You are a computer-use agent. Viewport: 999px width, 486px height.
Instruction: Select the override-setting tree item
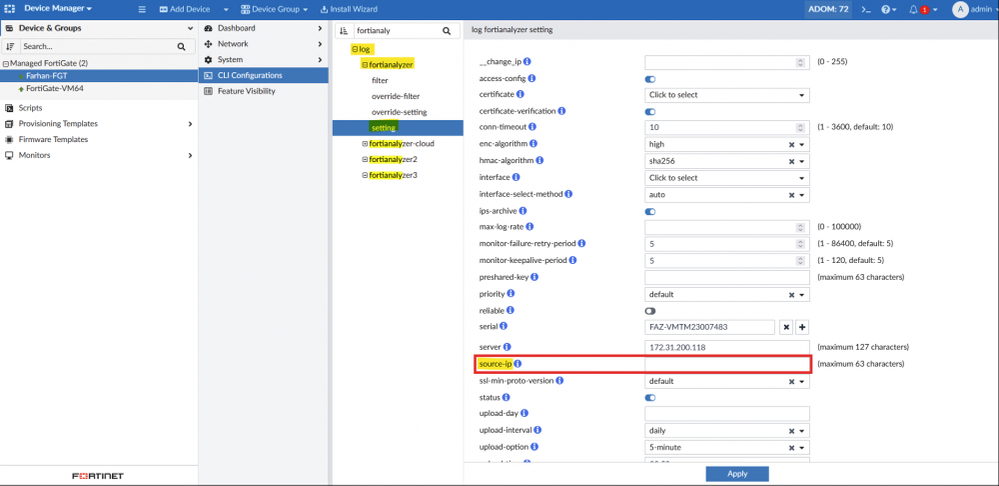(399, 112)
